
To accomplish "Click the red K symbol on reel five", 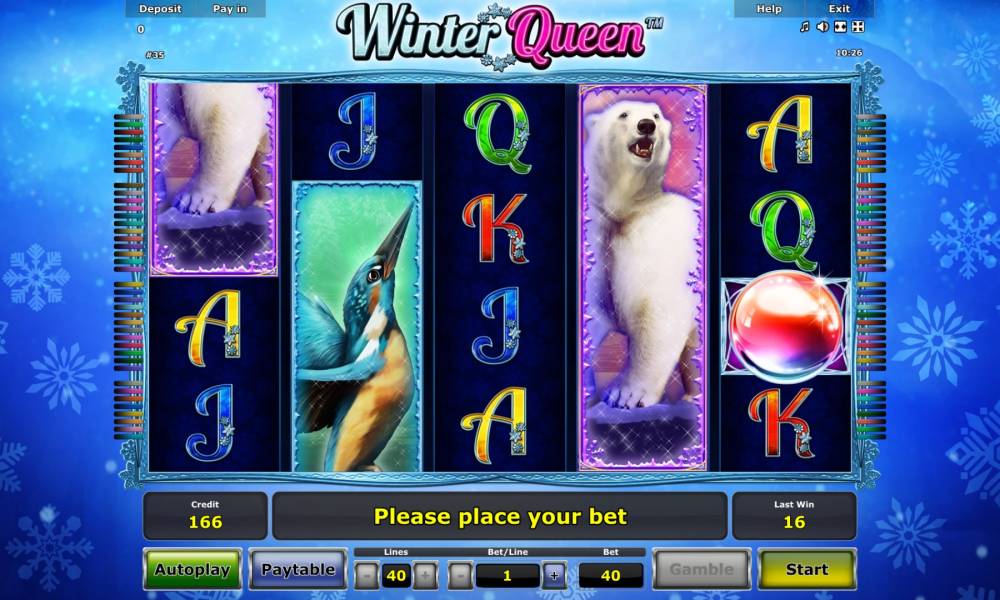I will point(782,422).
